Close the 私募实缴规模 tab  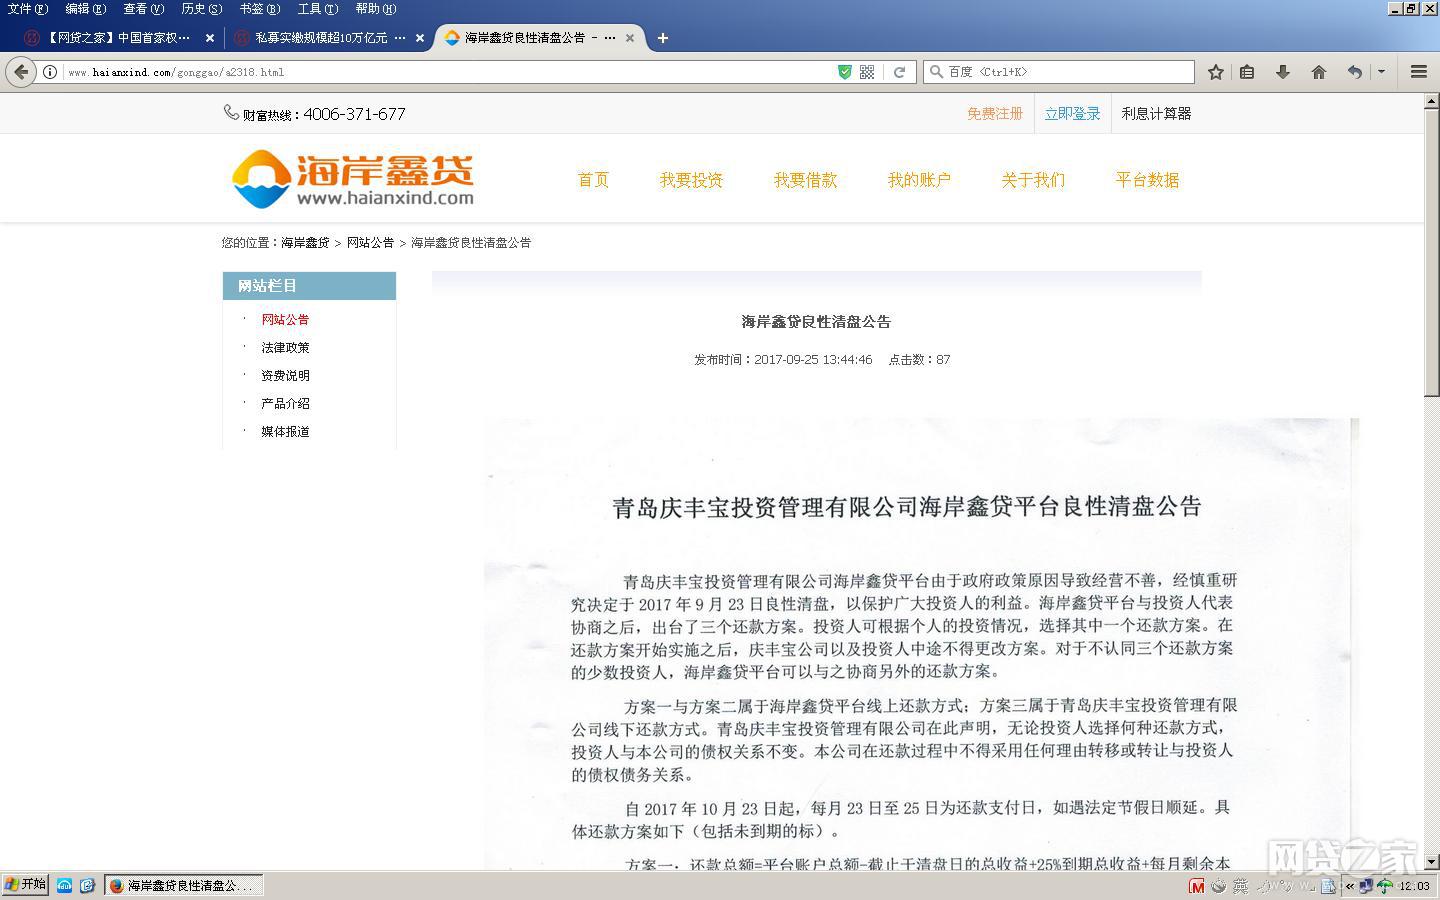[x=420, y=38]
